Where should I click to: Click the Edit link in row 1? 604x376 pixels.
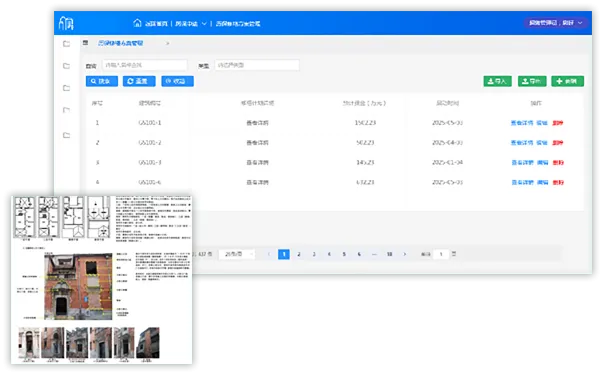point(542,123)
